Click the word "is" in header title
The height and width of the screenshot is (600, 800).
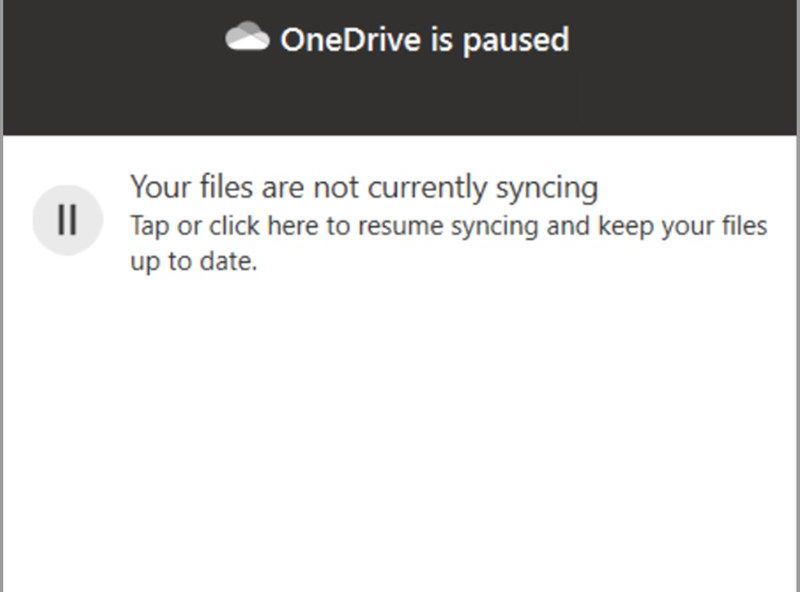click(x=442, y=39)
